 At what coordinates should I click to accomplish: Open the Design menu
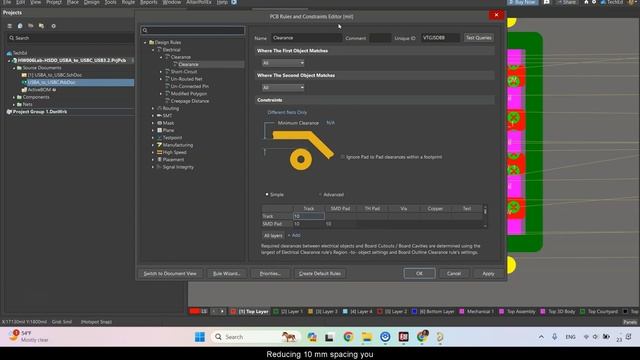point(91,2)
